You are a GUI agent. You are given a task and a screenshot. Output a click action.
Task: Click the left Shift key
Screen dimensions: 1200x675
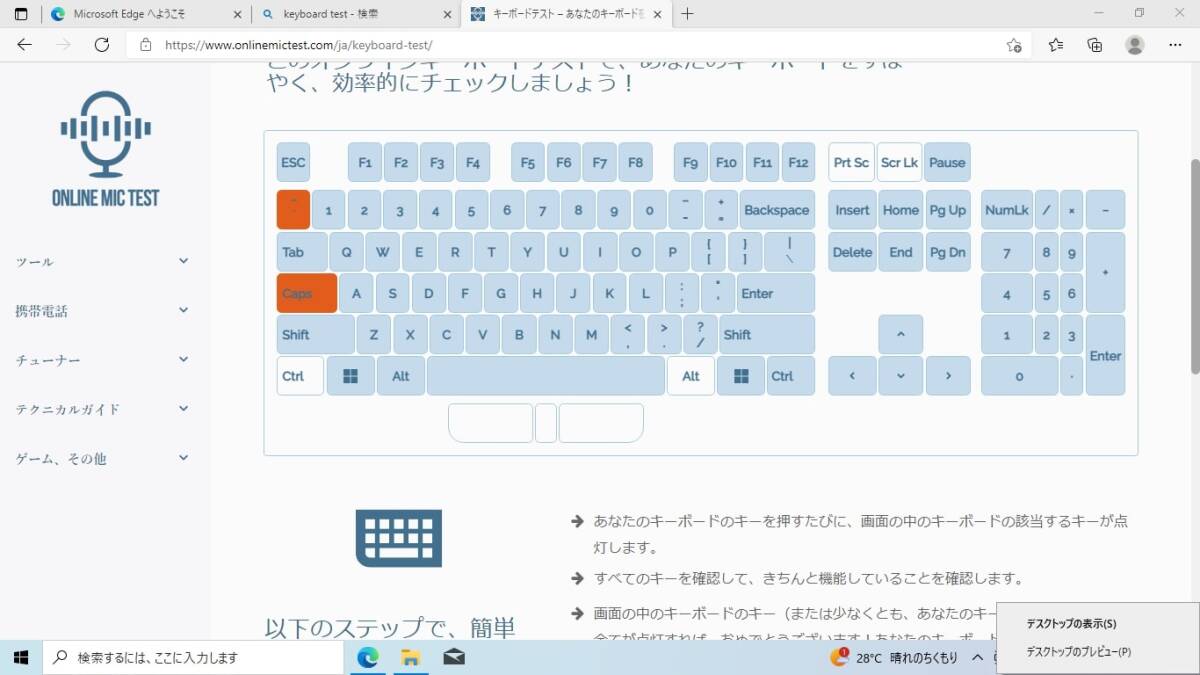315,334
